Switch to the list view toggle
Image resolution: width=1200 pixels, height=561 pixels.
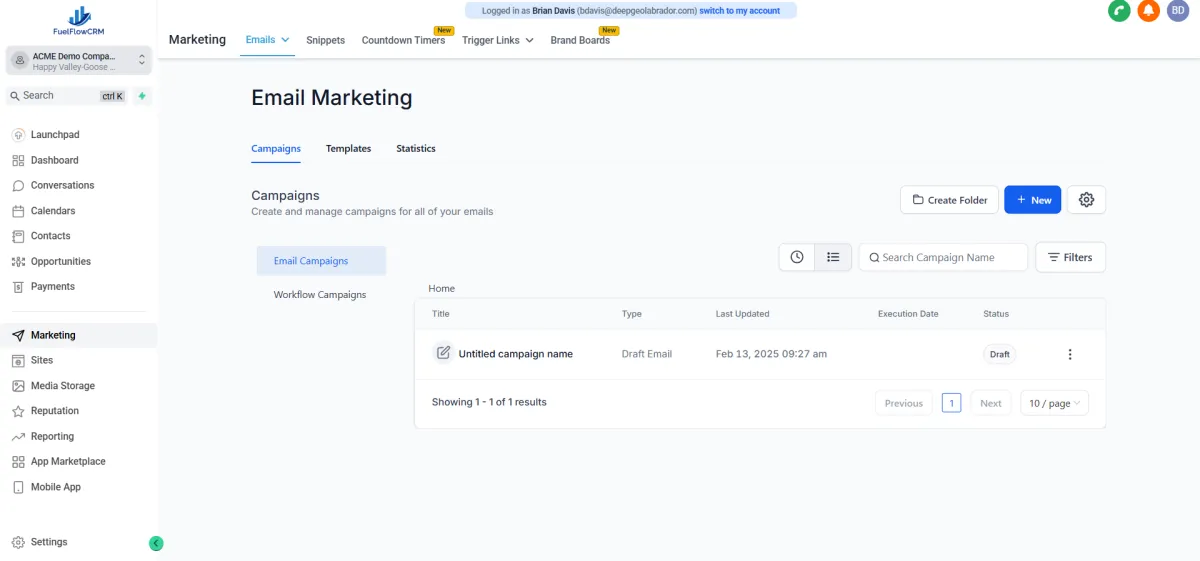click(x=833, y=257)
